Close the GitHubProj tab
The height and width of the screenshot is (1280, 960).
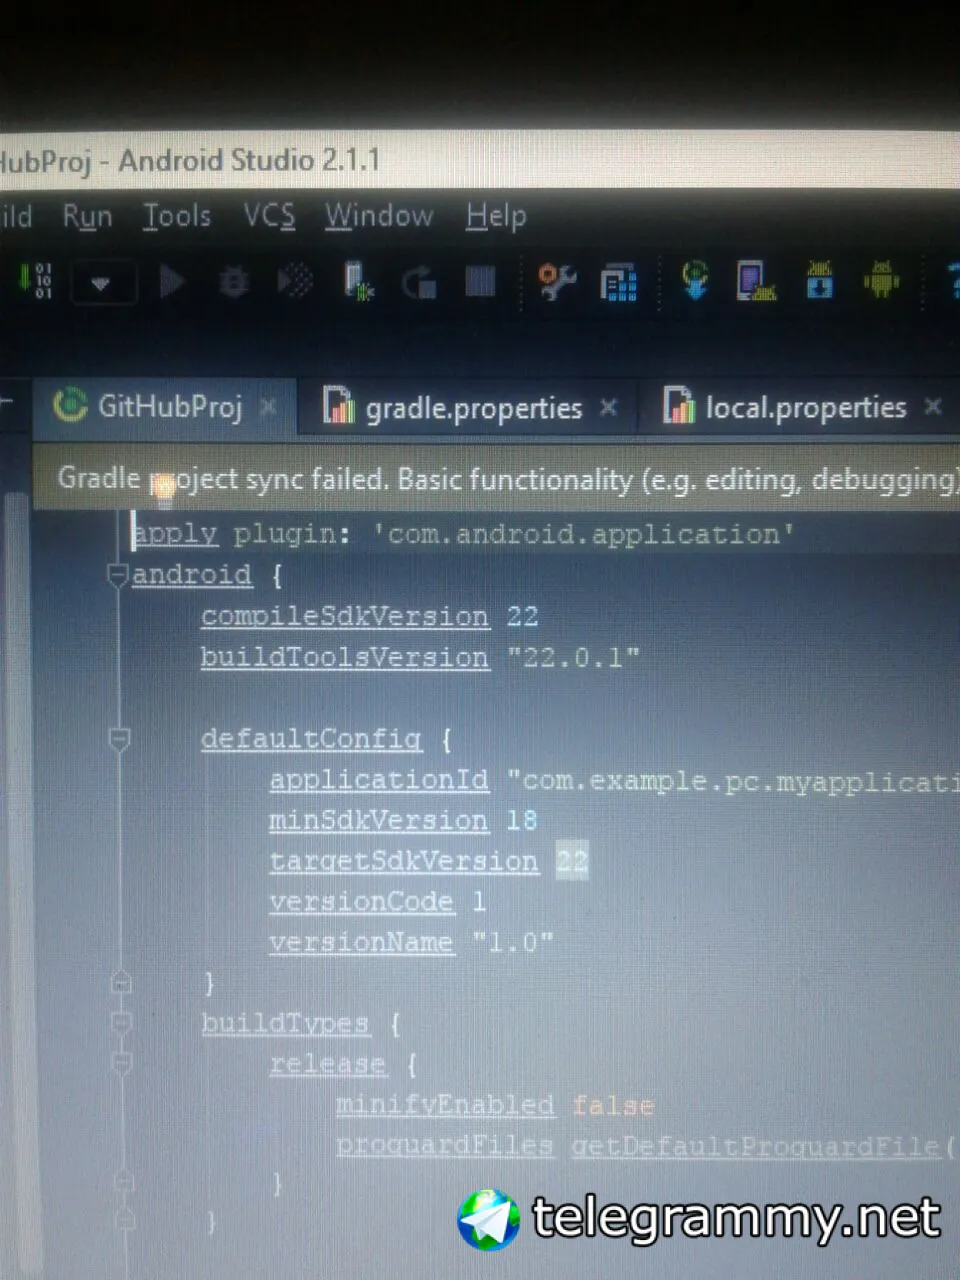tap(268, 407)
